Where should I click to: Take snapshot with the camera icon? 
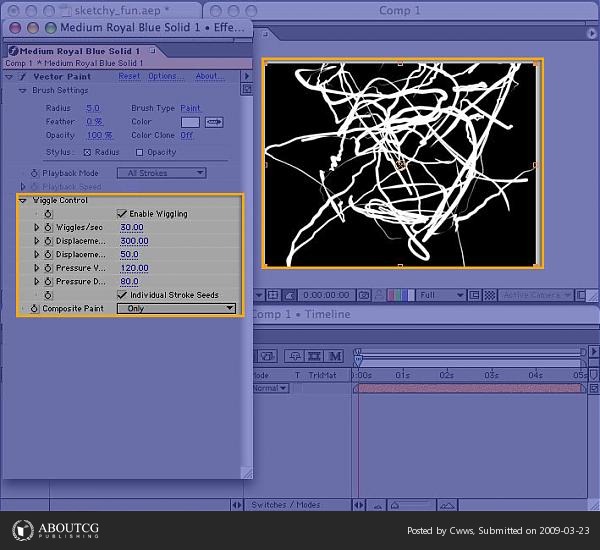point(364,295)
